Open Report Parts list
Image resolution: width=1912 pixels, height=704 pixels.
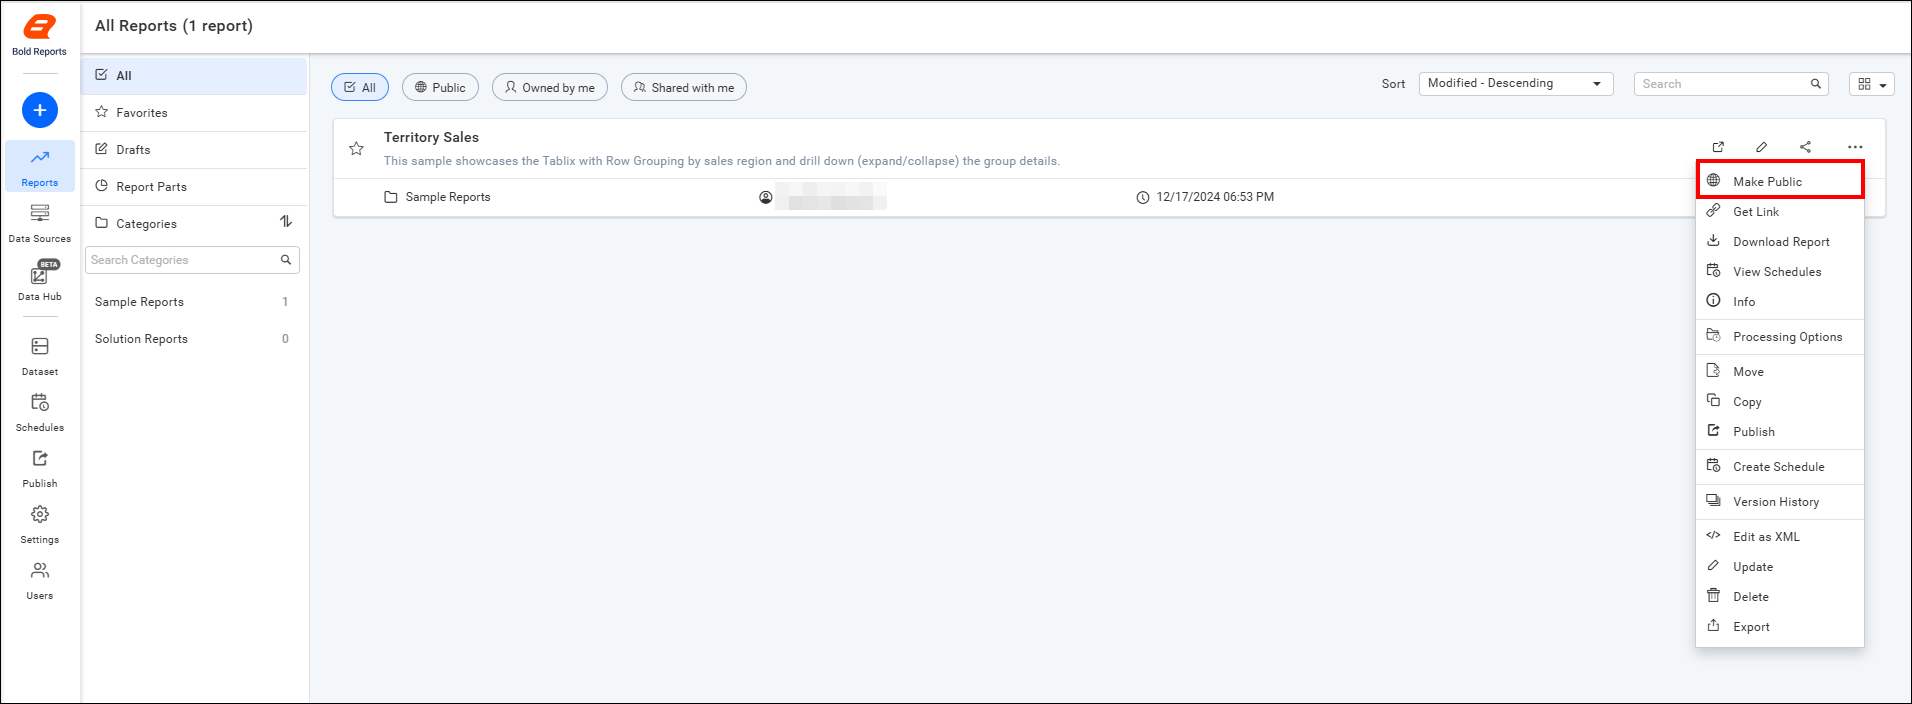tap(194, 187)
